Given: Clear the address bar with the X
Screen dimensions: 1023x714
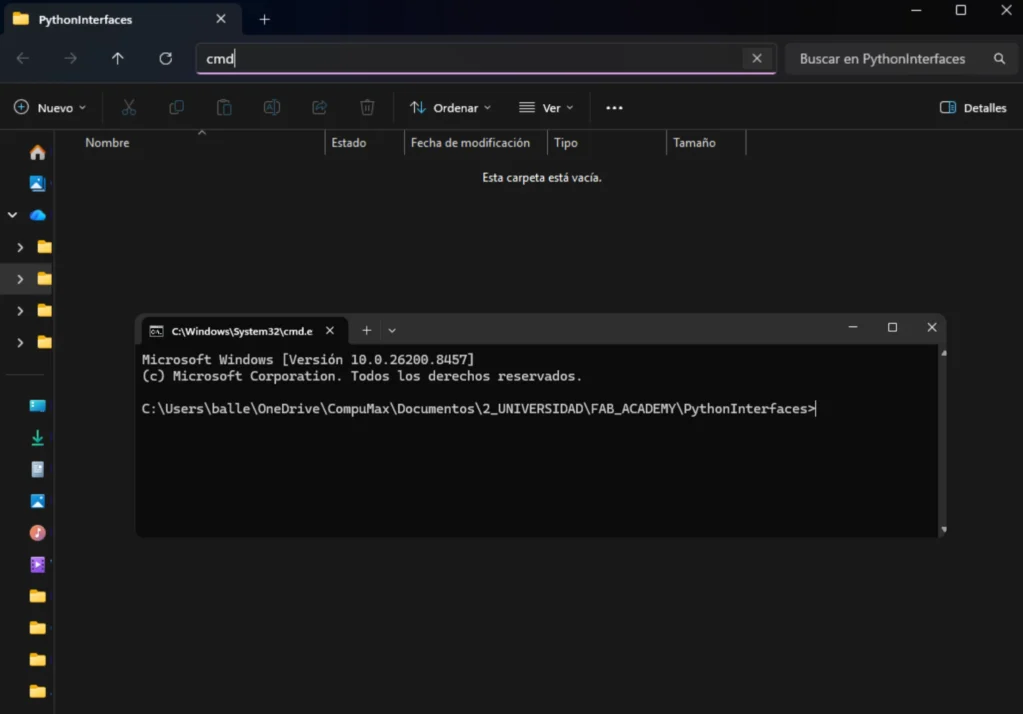Looking at the screenshot, I should point(757,58).
